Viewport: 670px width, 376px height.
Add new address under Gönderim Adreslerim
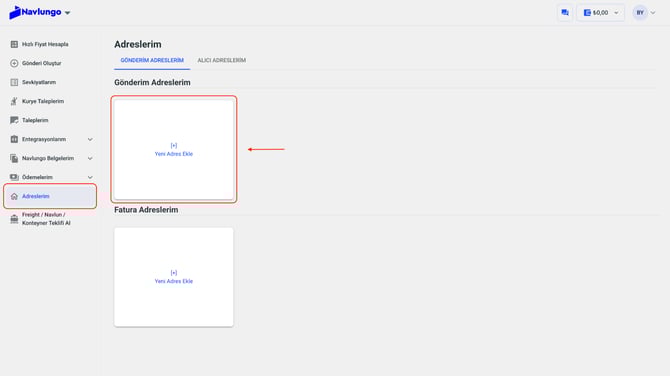coord(174,150)
